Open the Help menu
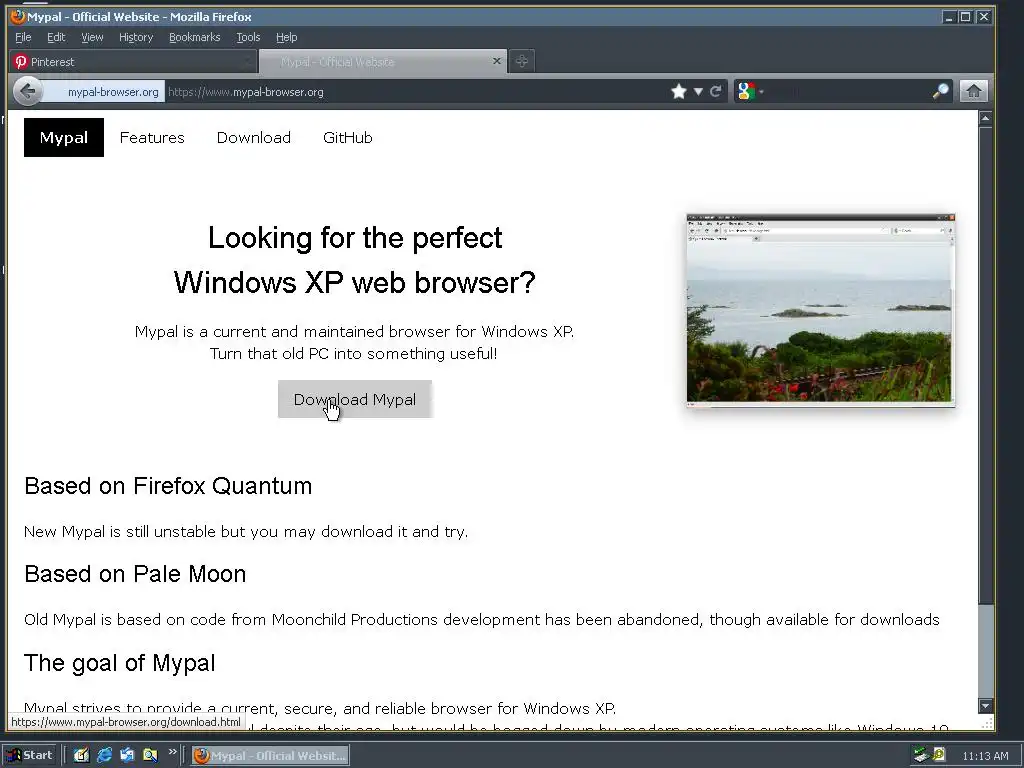 point(286,37)
